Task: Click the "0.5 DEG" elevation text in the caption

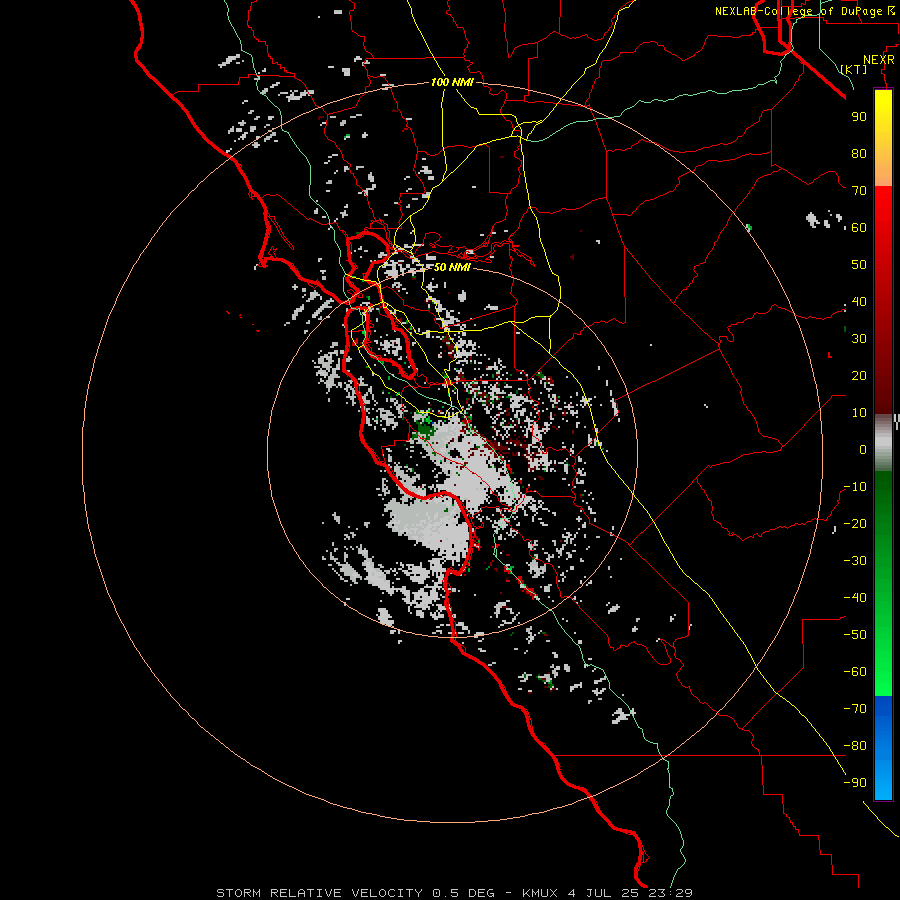Action: [x=463, y=893]
